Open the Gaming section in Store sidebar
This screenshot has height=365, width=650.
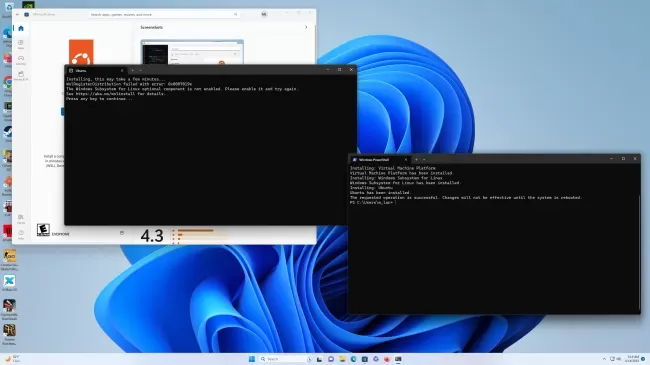pyautogui.click(x=21, y=60)
